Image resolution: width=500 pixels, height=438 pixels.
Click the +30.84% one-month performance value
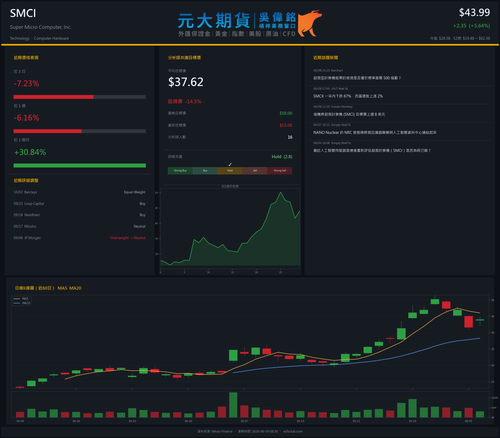30,152
